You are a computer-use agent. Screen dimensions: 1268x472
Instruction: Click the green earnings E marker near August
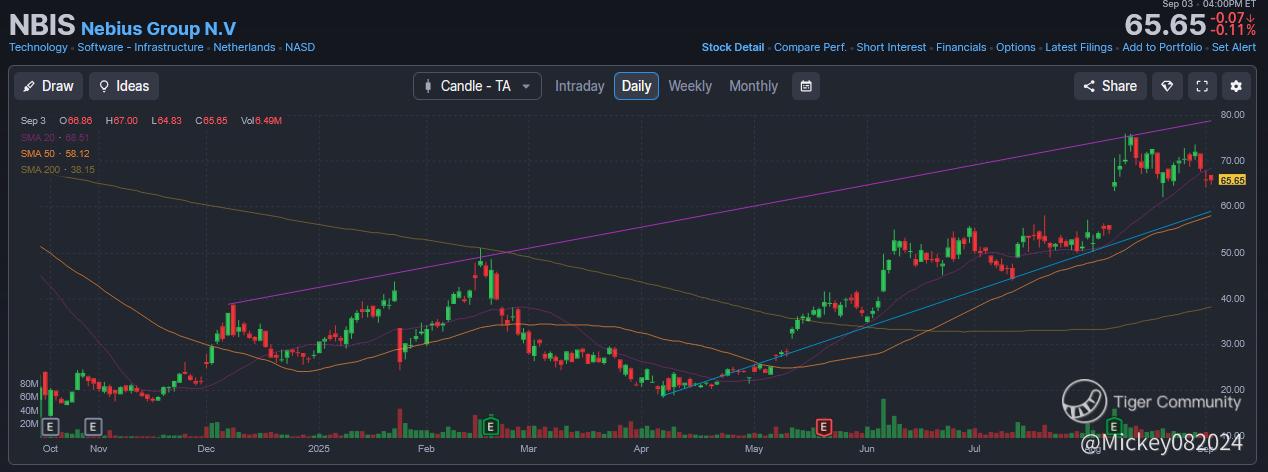click(1112, 427)
